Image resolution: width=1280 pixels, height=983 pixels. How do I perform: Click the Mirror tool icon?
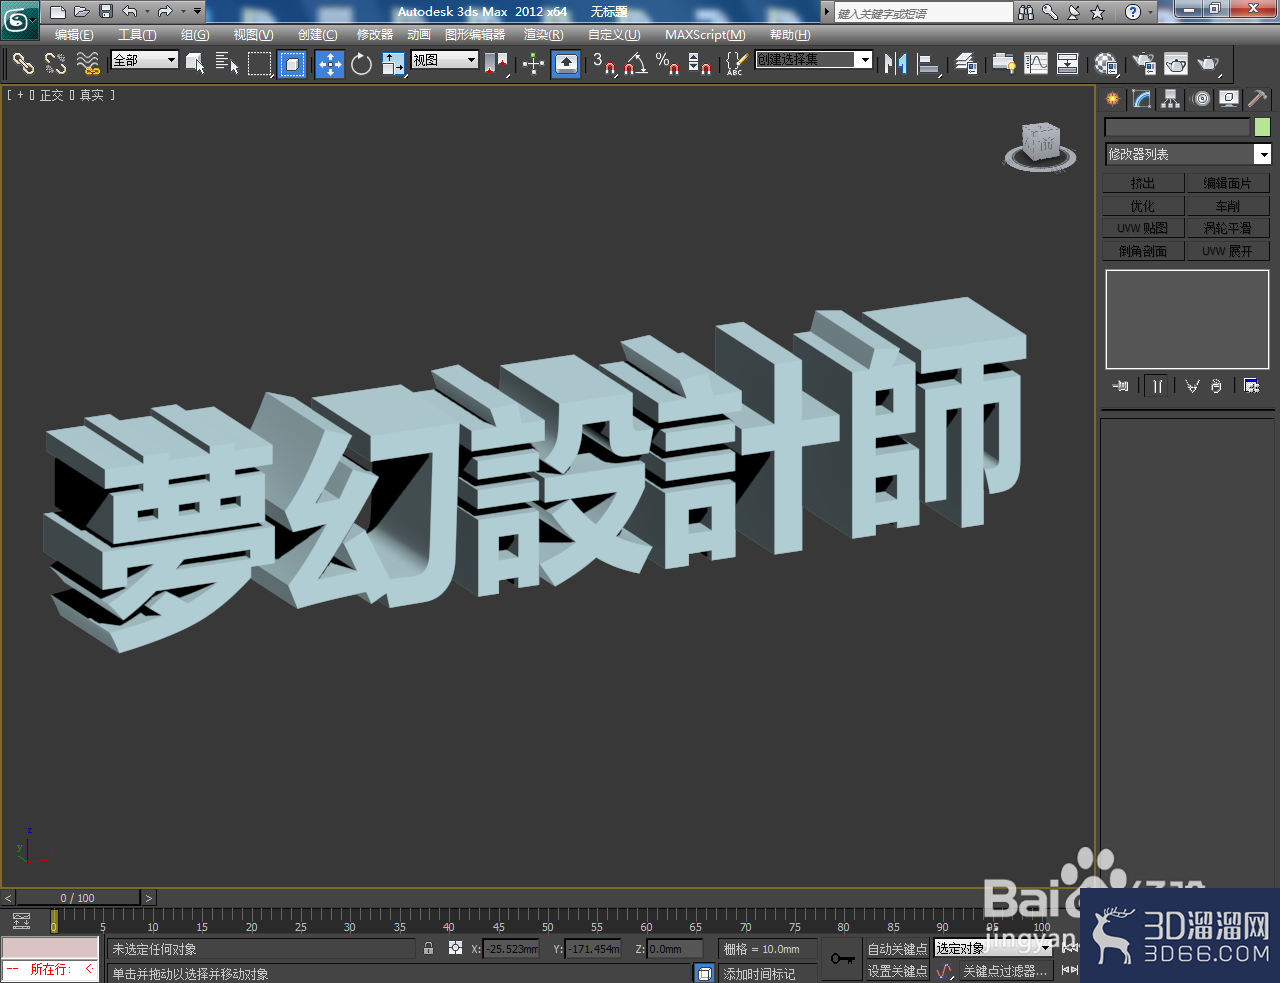[896, 64]
